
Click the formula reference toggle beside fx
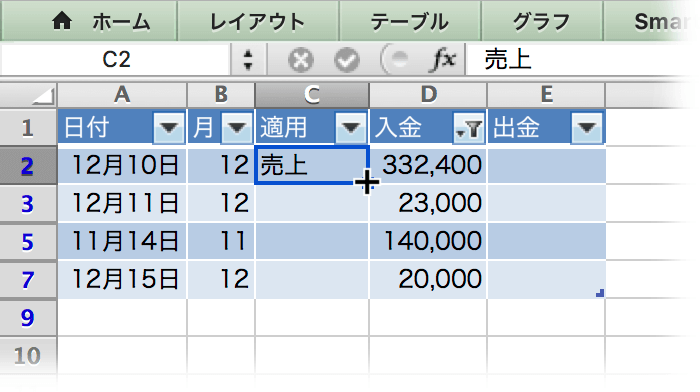(396, 59)
